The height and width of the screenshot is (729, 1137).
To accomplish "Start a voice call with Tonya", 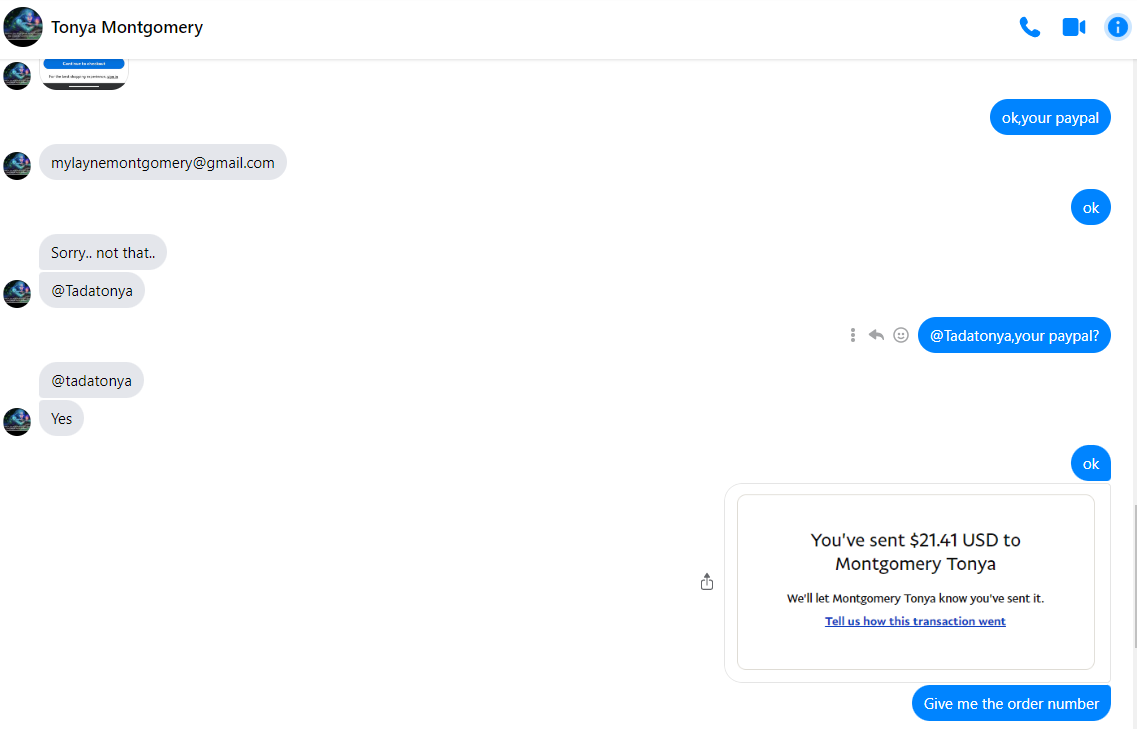I will point(1029,27).
